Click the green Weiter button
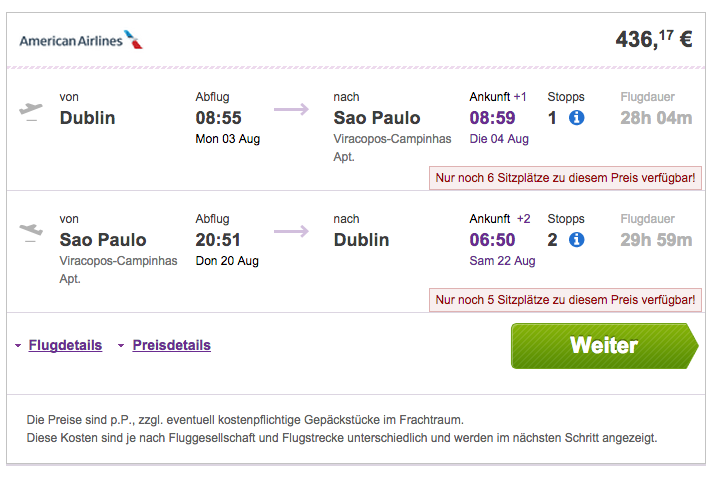The width and height of the screenshot is (728, 477). coord(604,346)
